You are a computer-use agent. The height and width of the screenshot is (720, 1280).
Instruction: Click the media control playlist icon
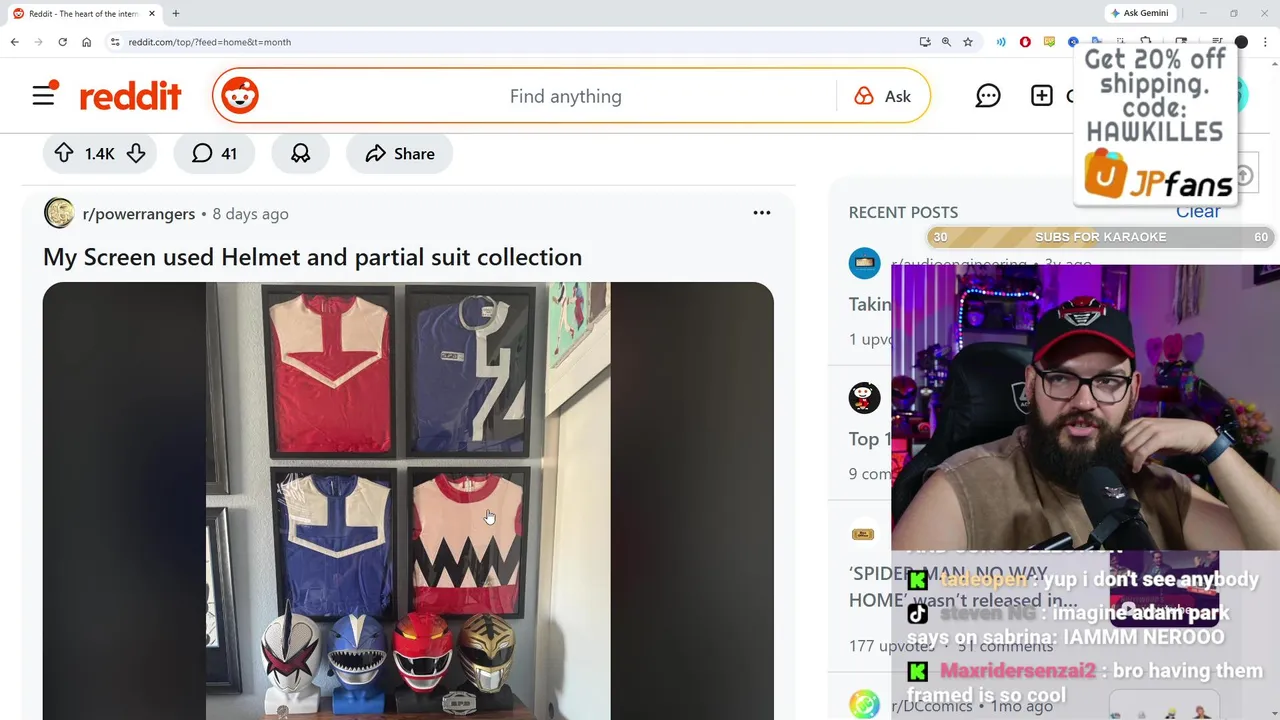(1217, 42)
